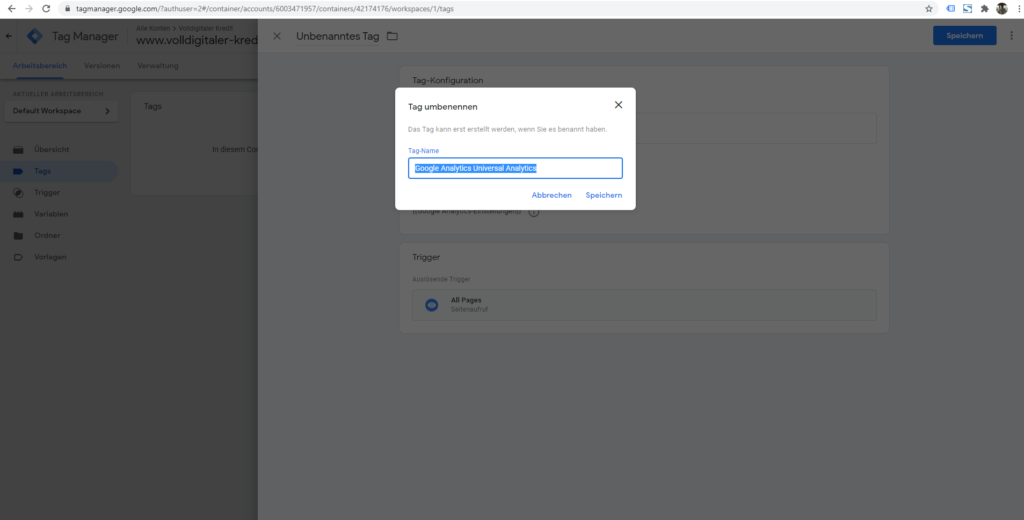
Task: Click the Variablen icon in sidebar
Action: pos(18,214)
